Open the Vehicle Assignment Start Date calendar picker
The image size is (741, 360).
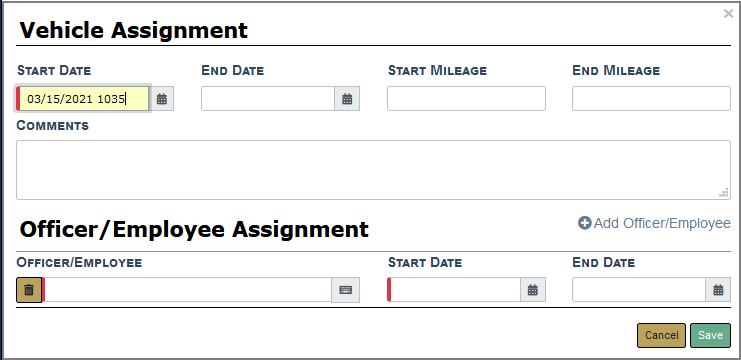click(162, 99)
